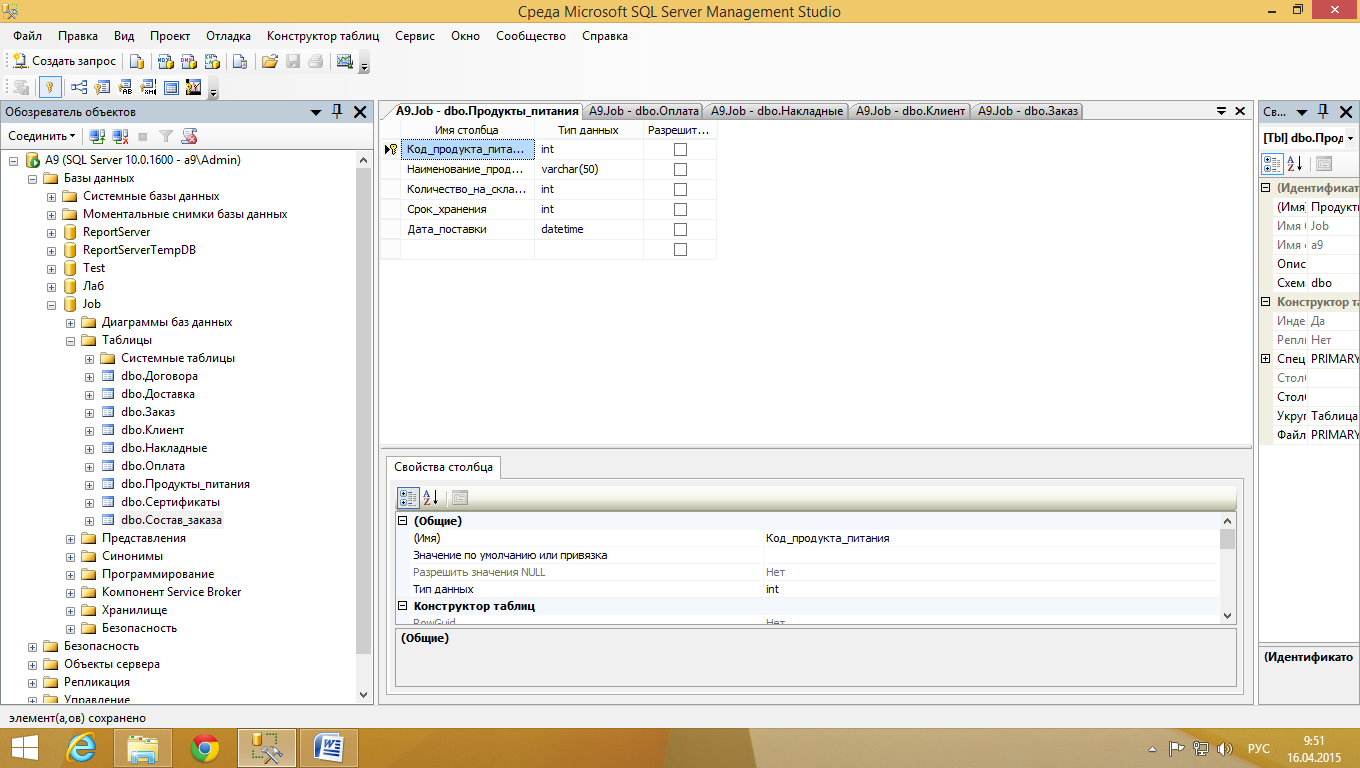Allow NULL for Количество_на_скла column
Image resolution: width=1360 pixels, height=768 pixels.
point(680,189)
